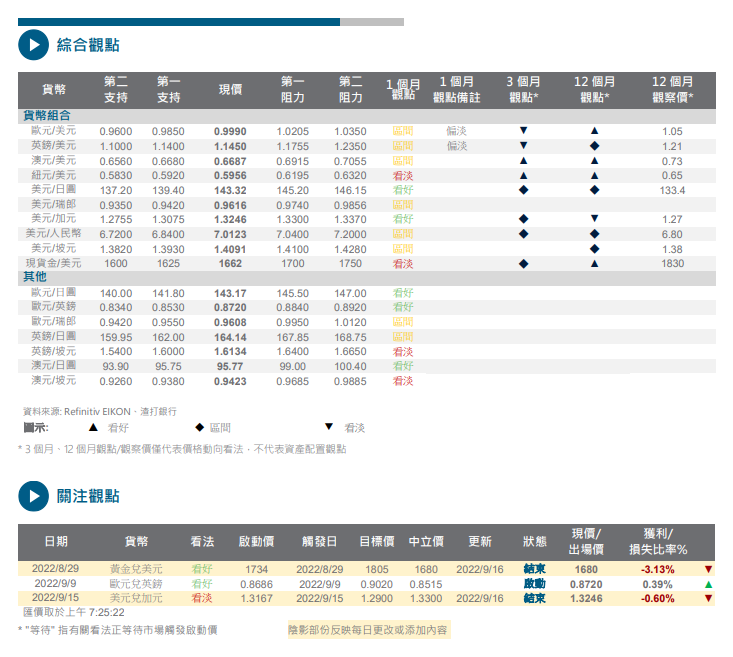Click the highlighted 陰影部份 note
Viewport: 733px width, 657px height.
click(x=368, y=630)
